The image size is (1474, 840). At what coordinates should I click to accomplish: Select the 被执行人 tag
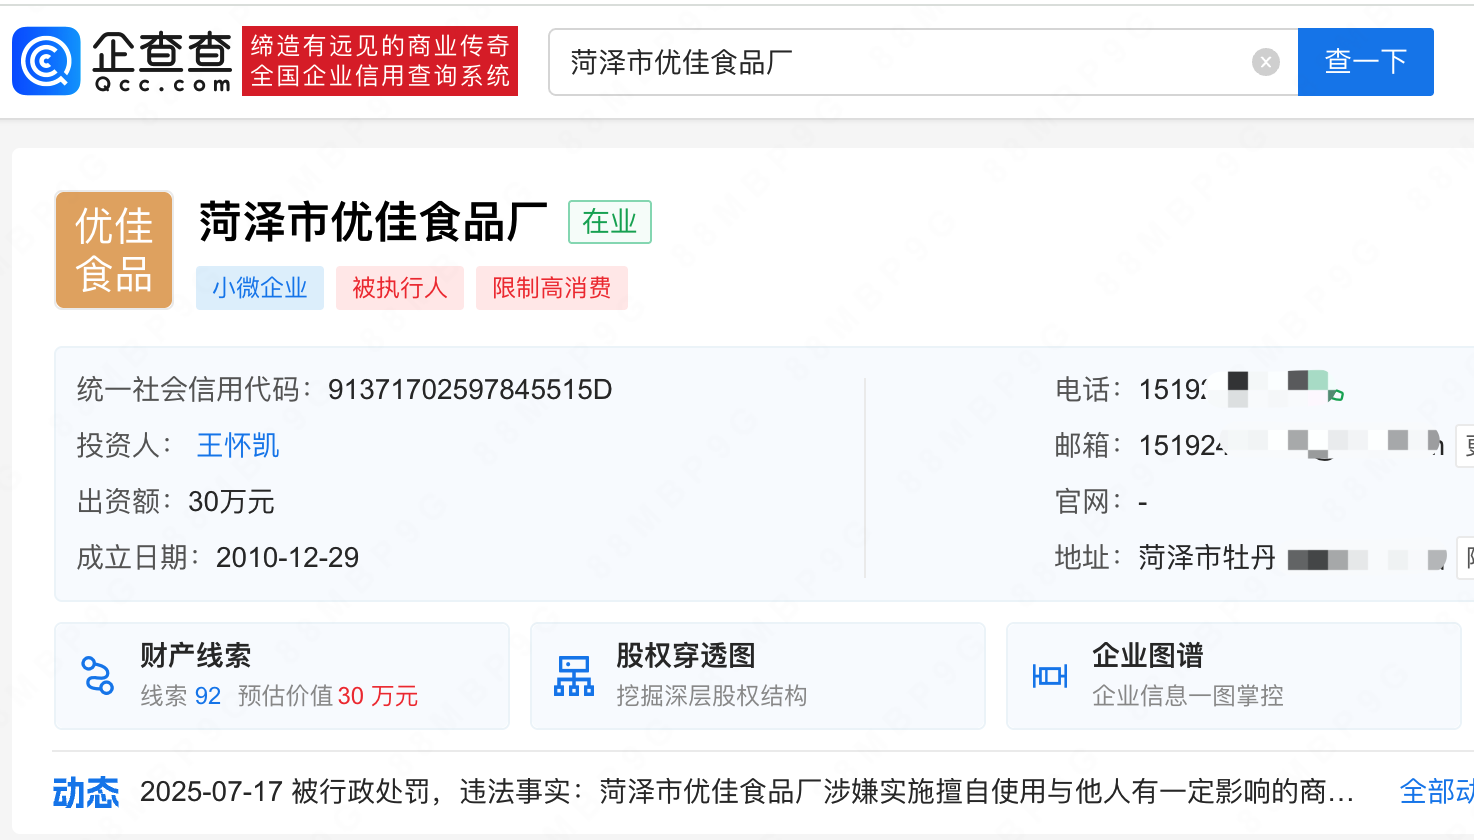click(x=400, y=288)
